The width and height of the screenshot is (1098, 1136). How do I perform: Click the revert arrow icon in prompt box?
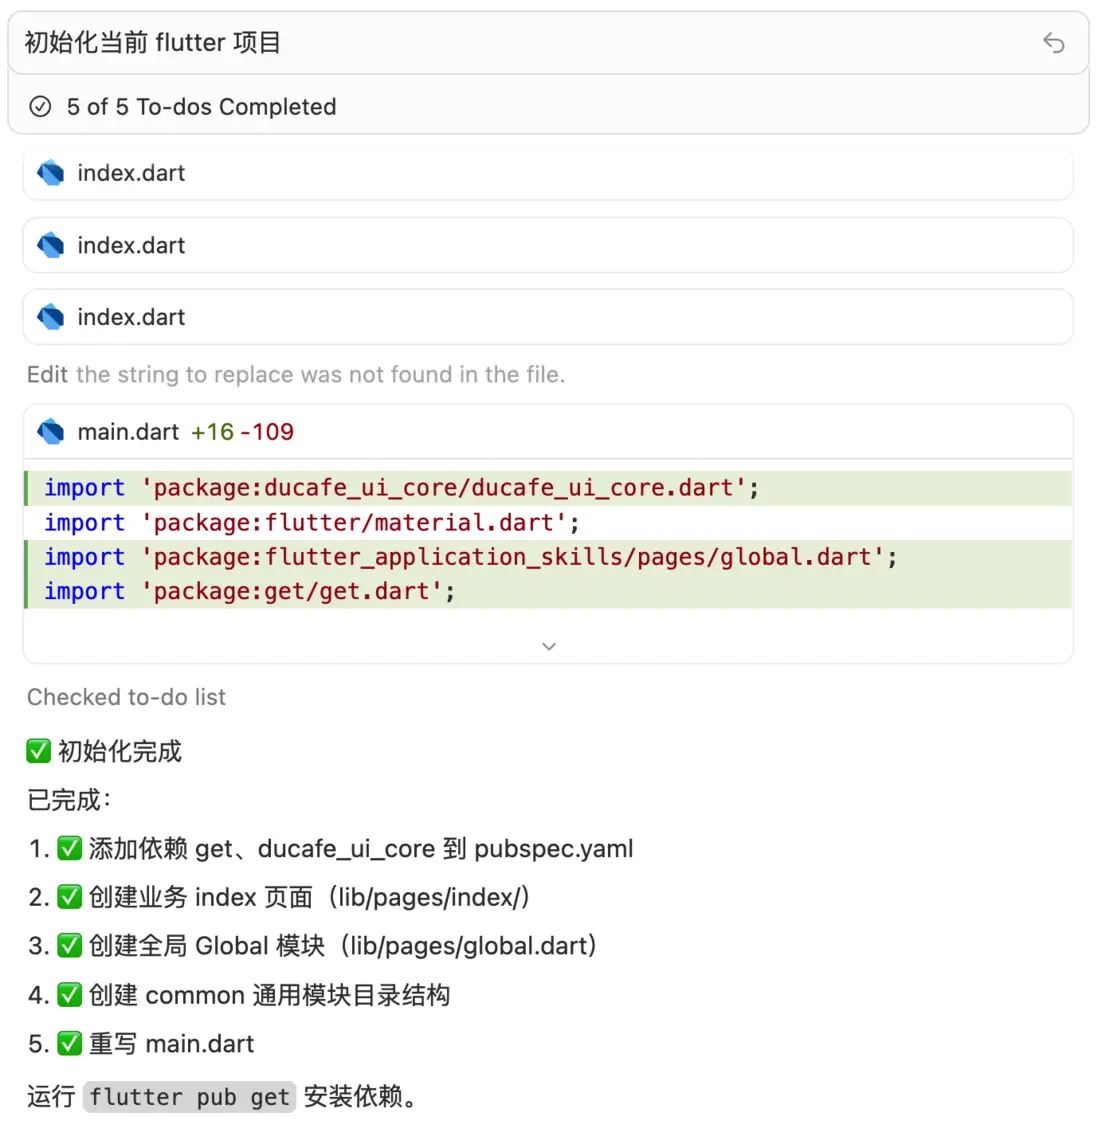click(x=1053, y=42)
